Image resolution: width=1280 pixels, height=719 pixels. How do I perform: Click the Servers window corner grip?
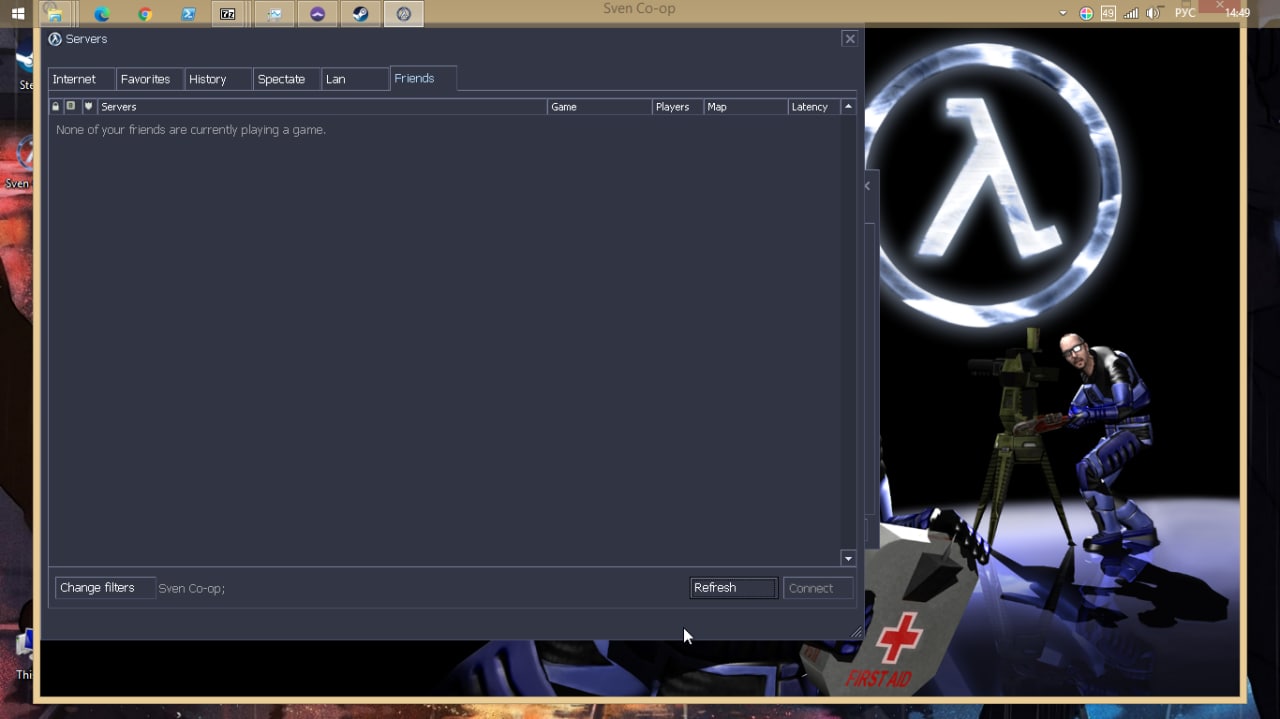(856, 632)
